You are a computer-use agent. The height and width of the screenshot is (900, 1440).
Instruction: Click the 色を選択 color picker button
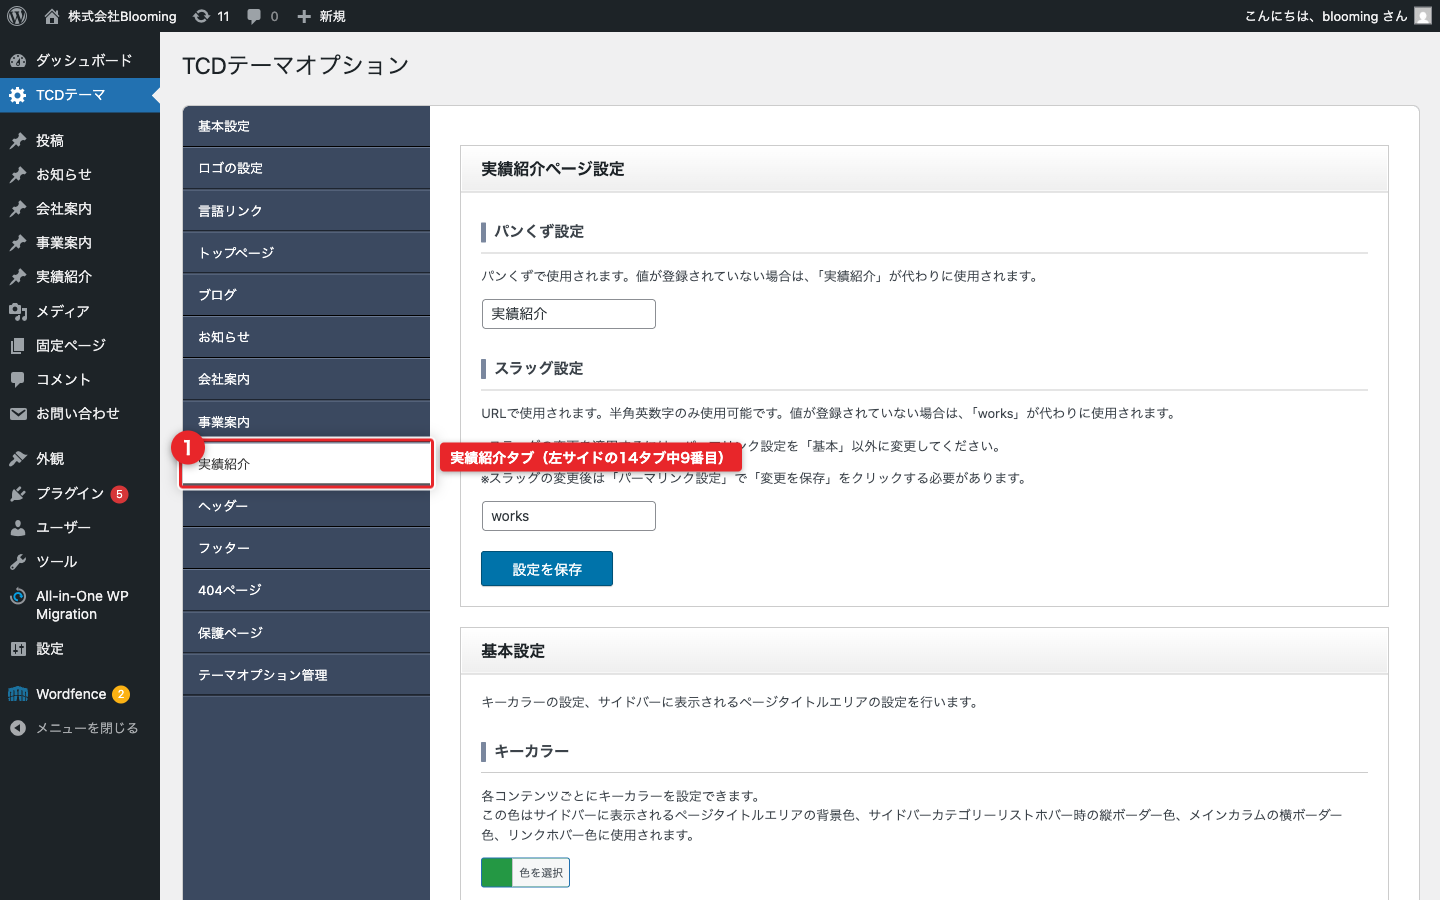[541, 873]
